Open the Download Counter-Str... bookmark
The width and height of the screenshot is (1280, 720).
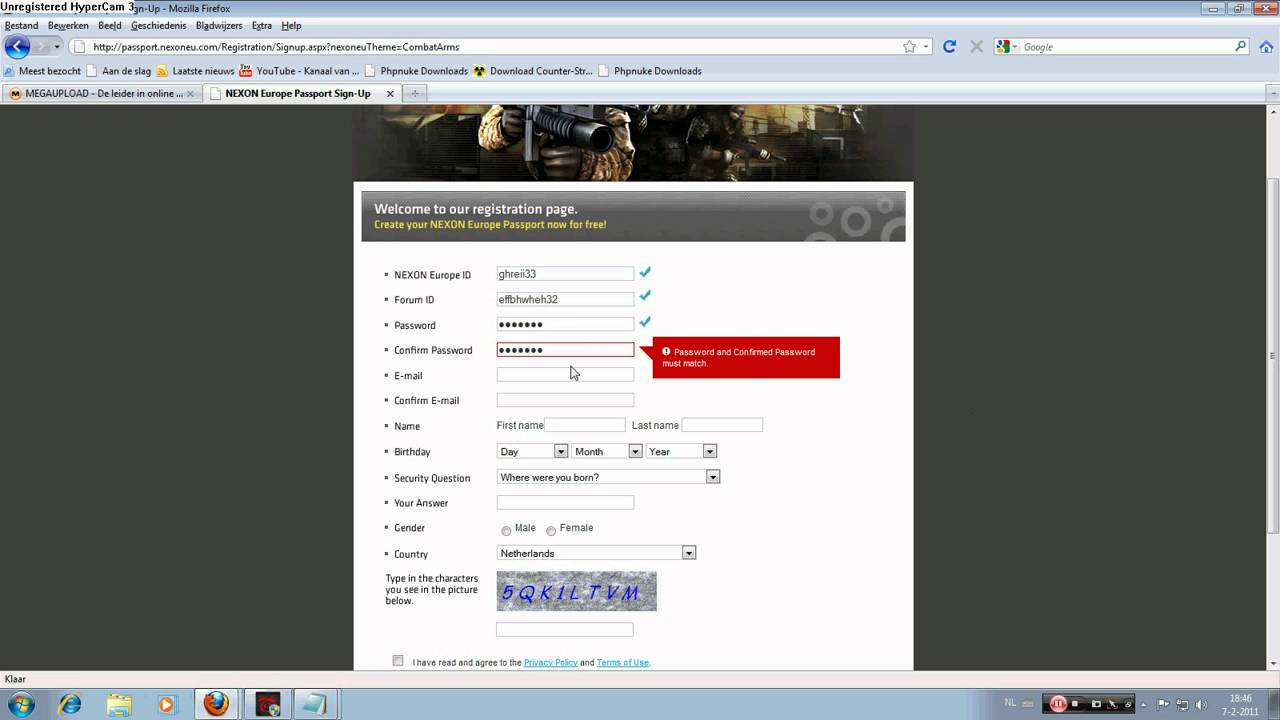click(533, 71)
